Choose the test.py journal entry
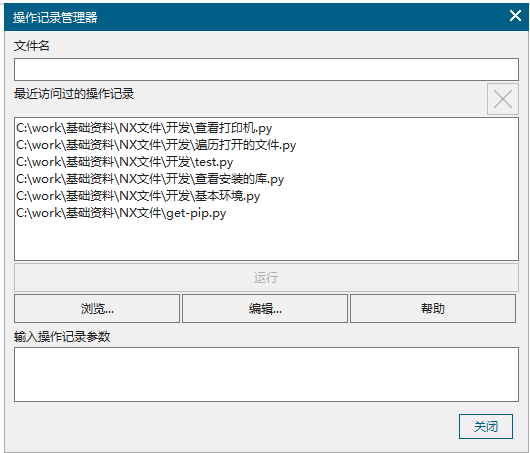Screen dimensions: 530x453 coord(124,162)
